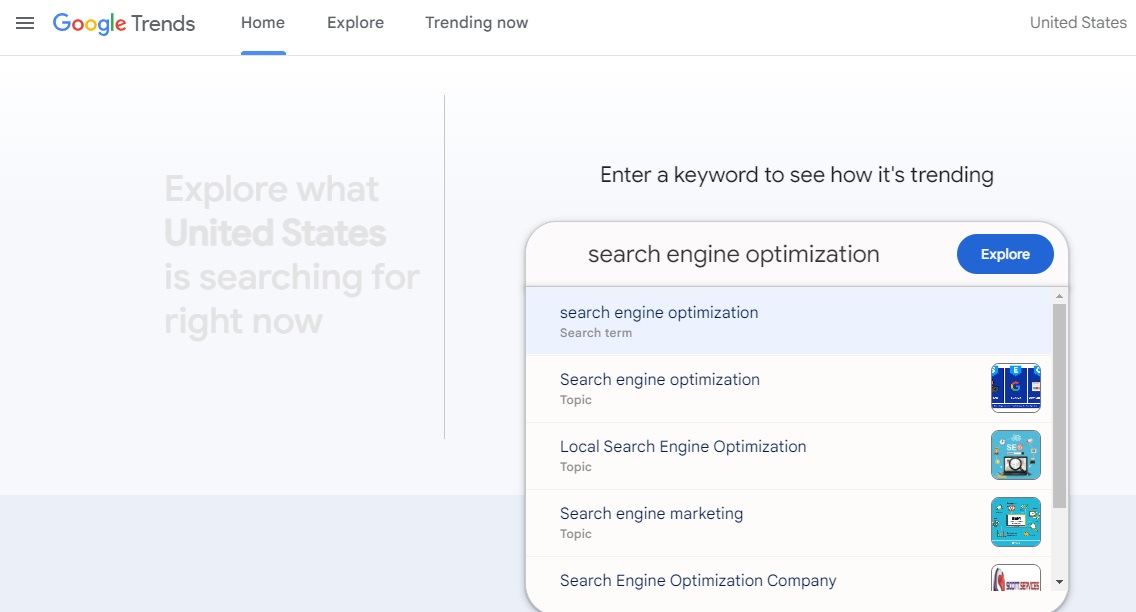Go to the Trending now tab

477,23
